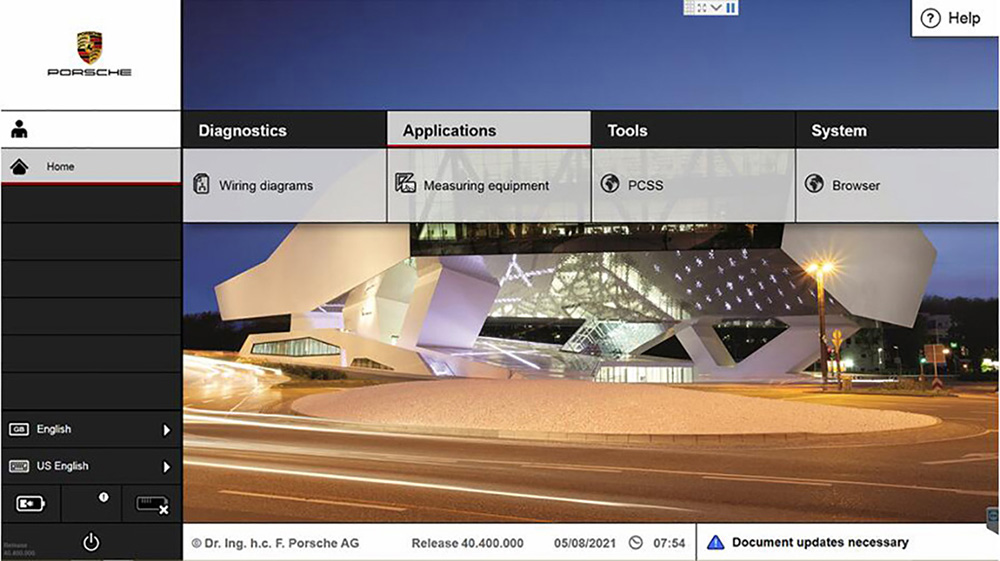Click the pause icon in top overlay toolbar
The height and width of the screenshot is (561, 1000).
pos(731,8)
